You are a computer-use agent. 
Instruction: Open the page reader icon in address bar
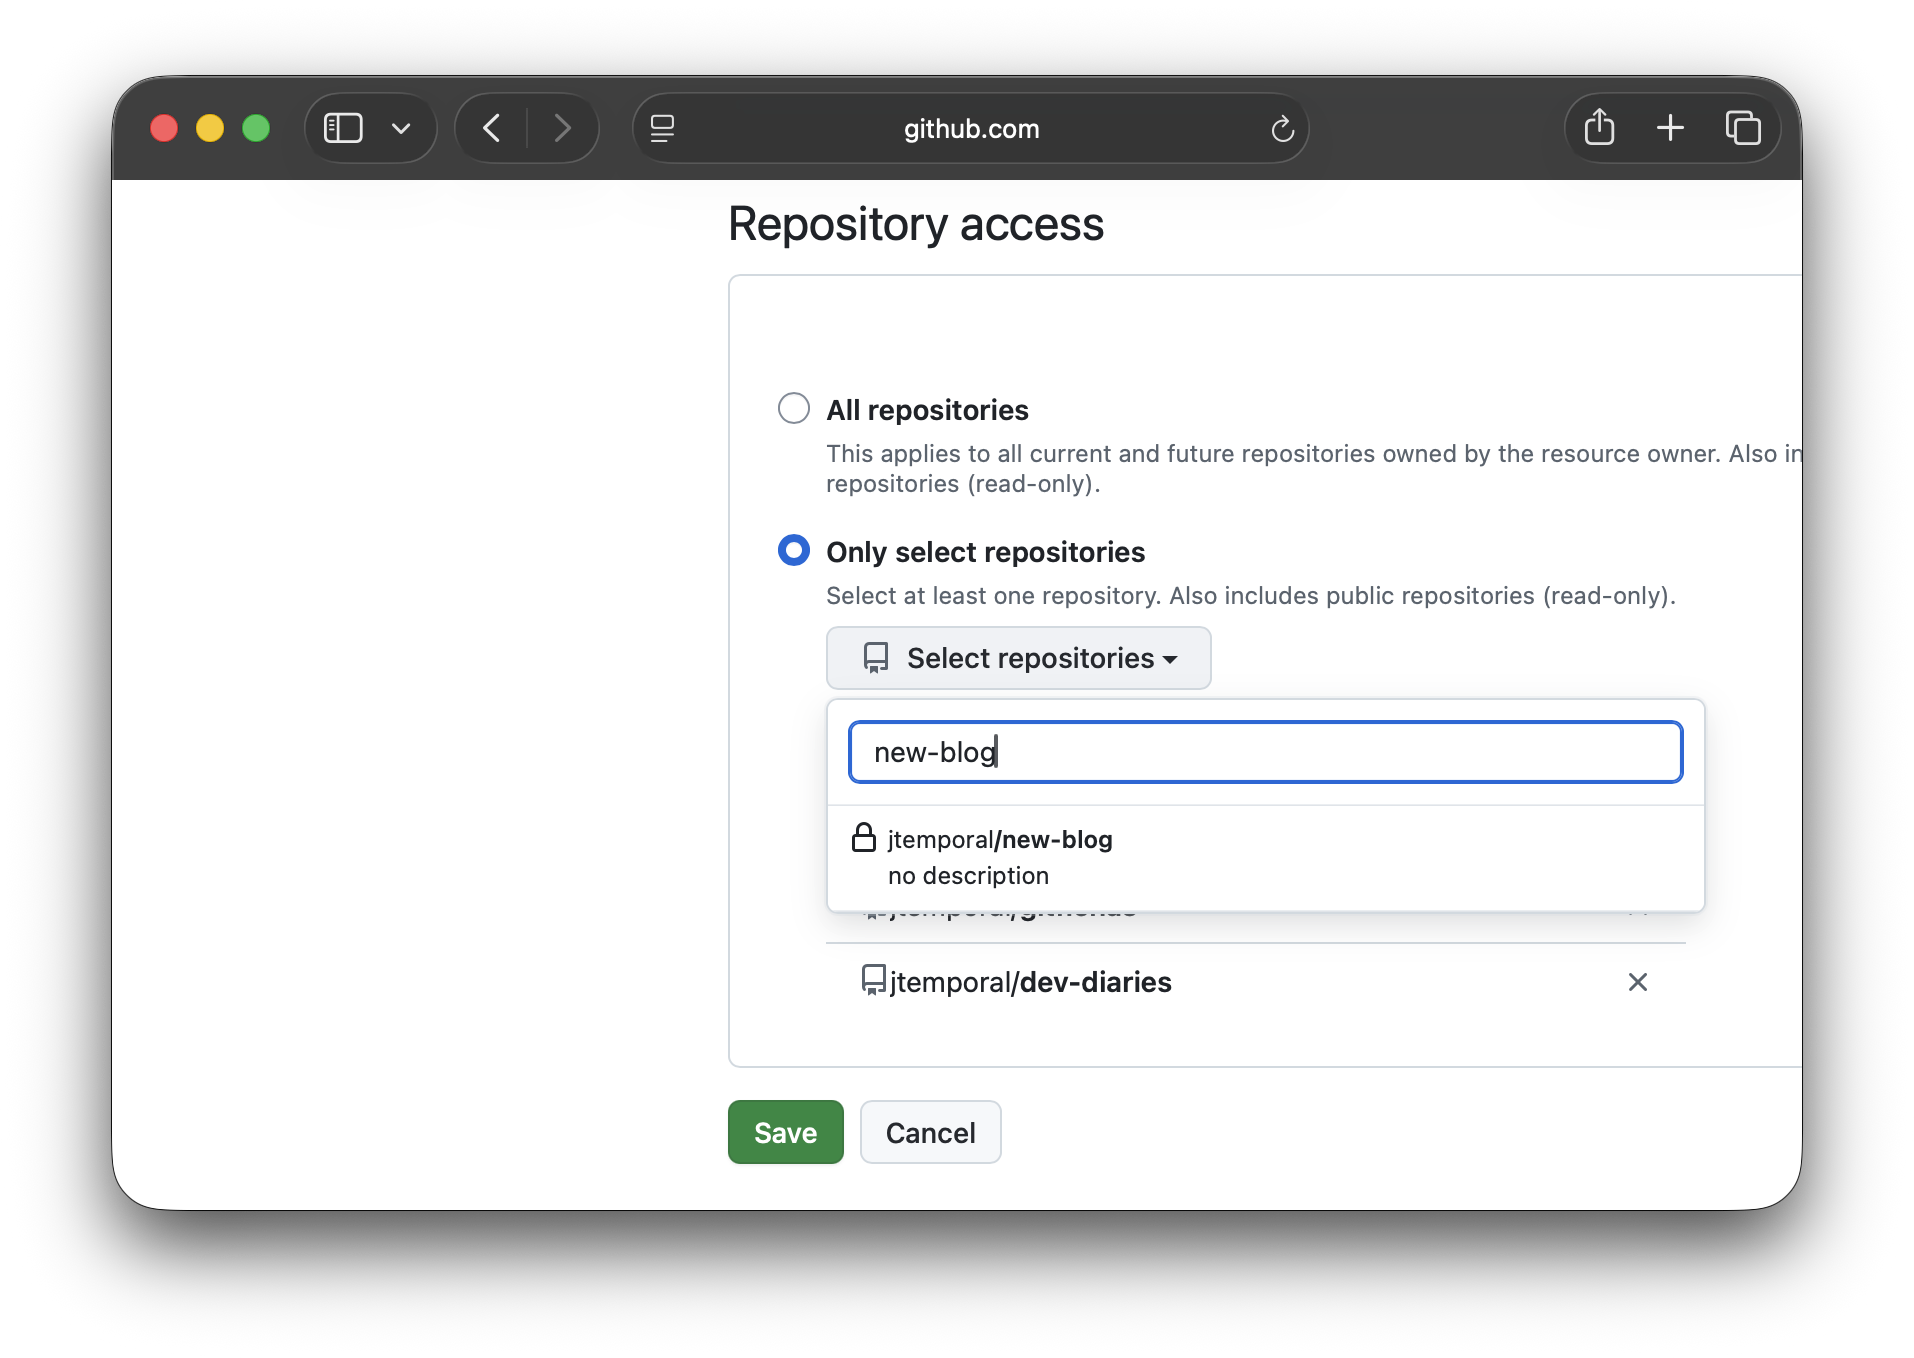662,128
